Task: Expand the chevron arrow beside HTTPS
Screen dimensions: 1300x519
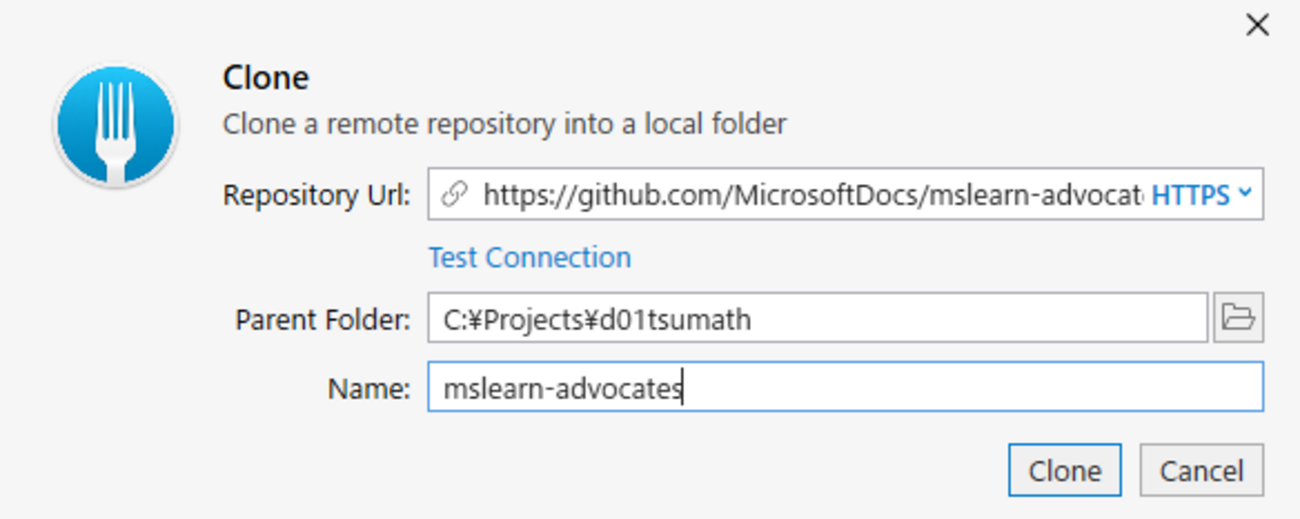Action: [1244, 193]
